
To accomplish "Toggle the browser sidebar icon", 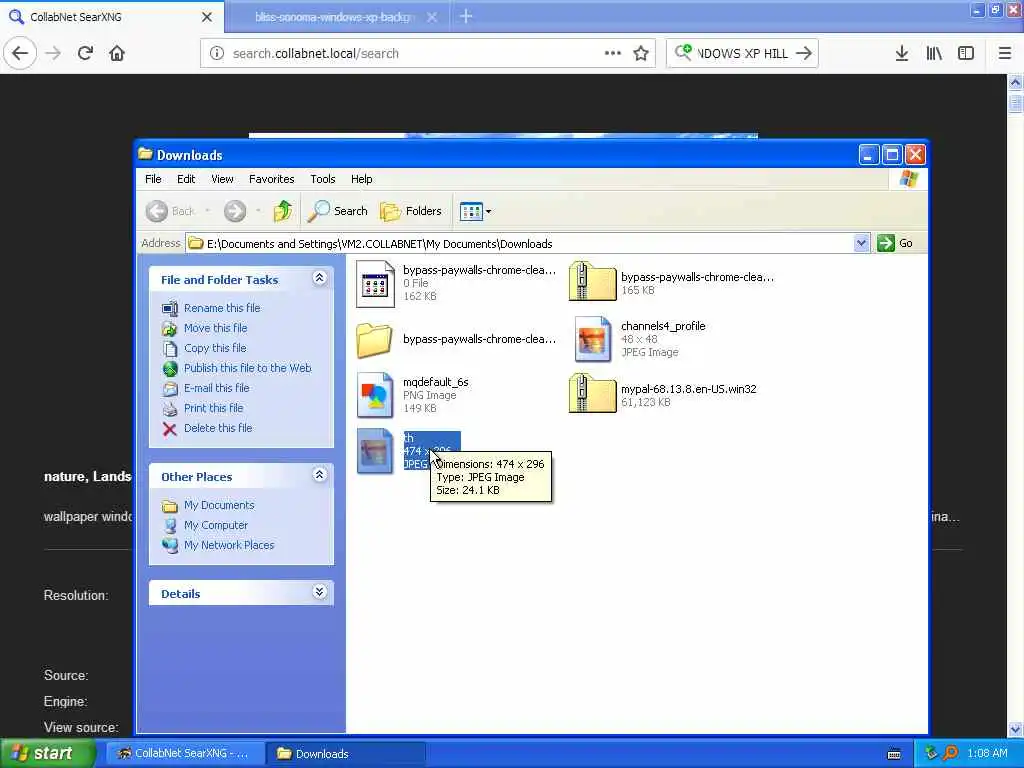I will [966, 54].
